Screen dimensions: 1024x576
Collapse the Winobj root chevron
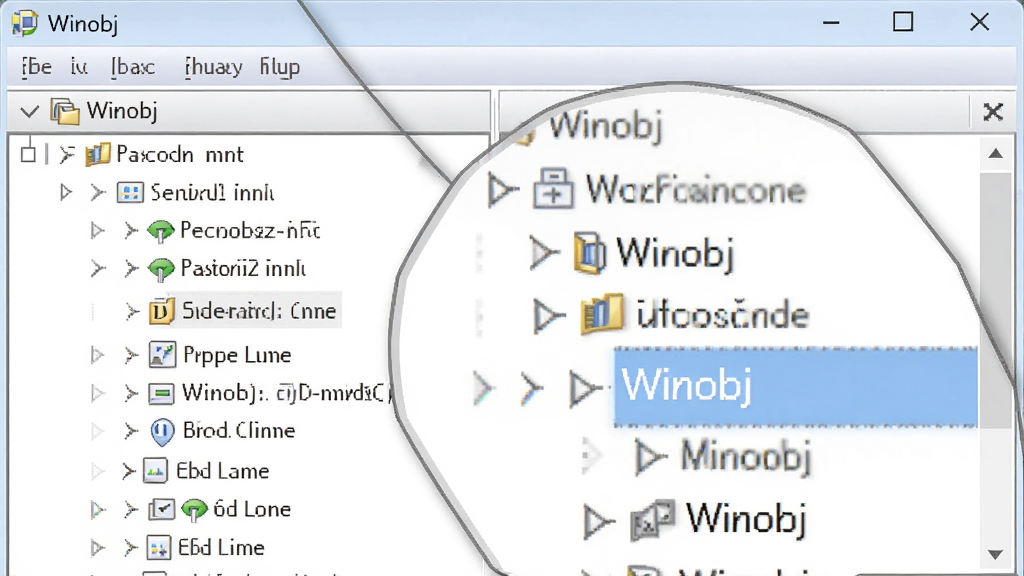tap(29, 112)
